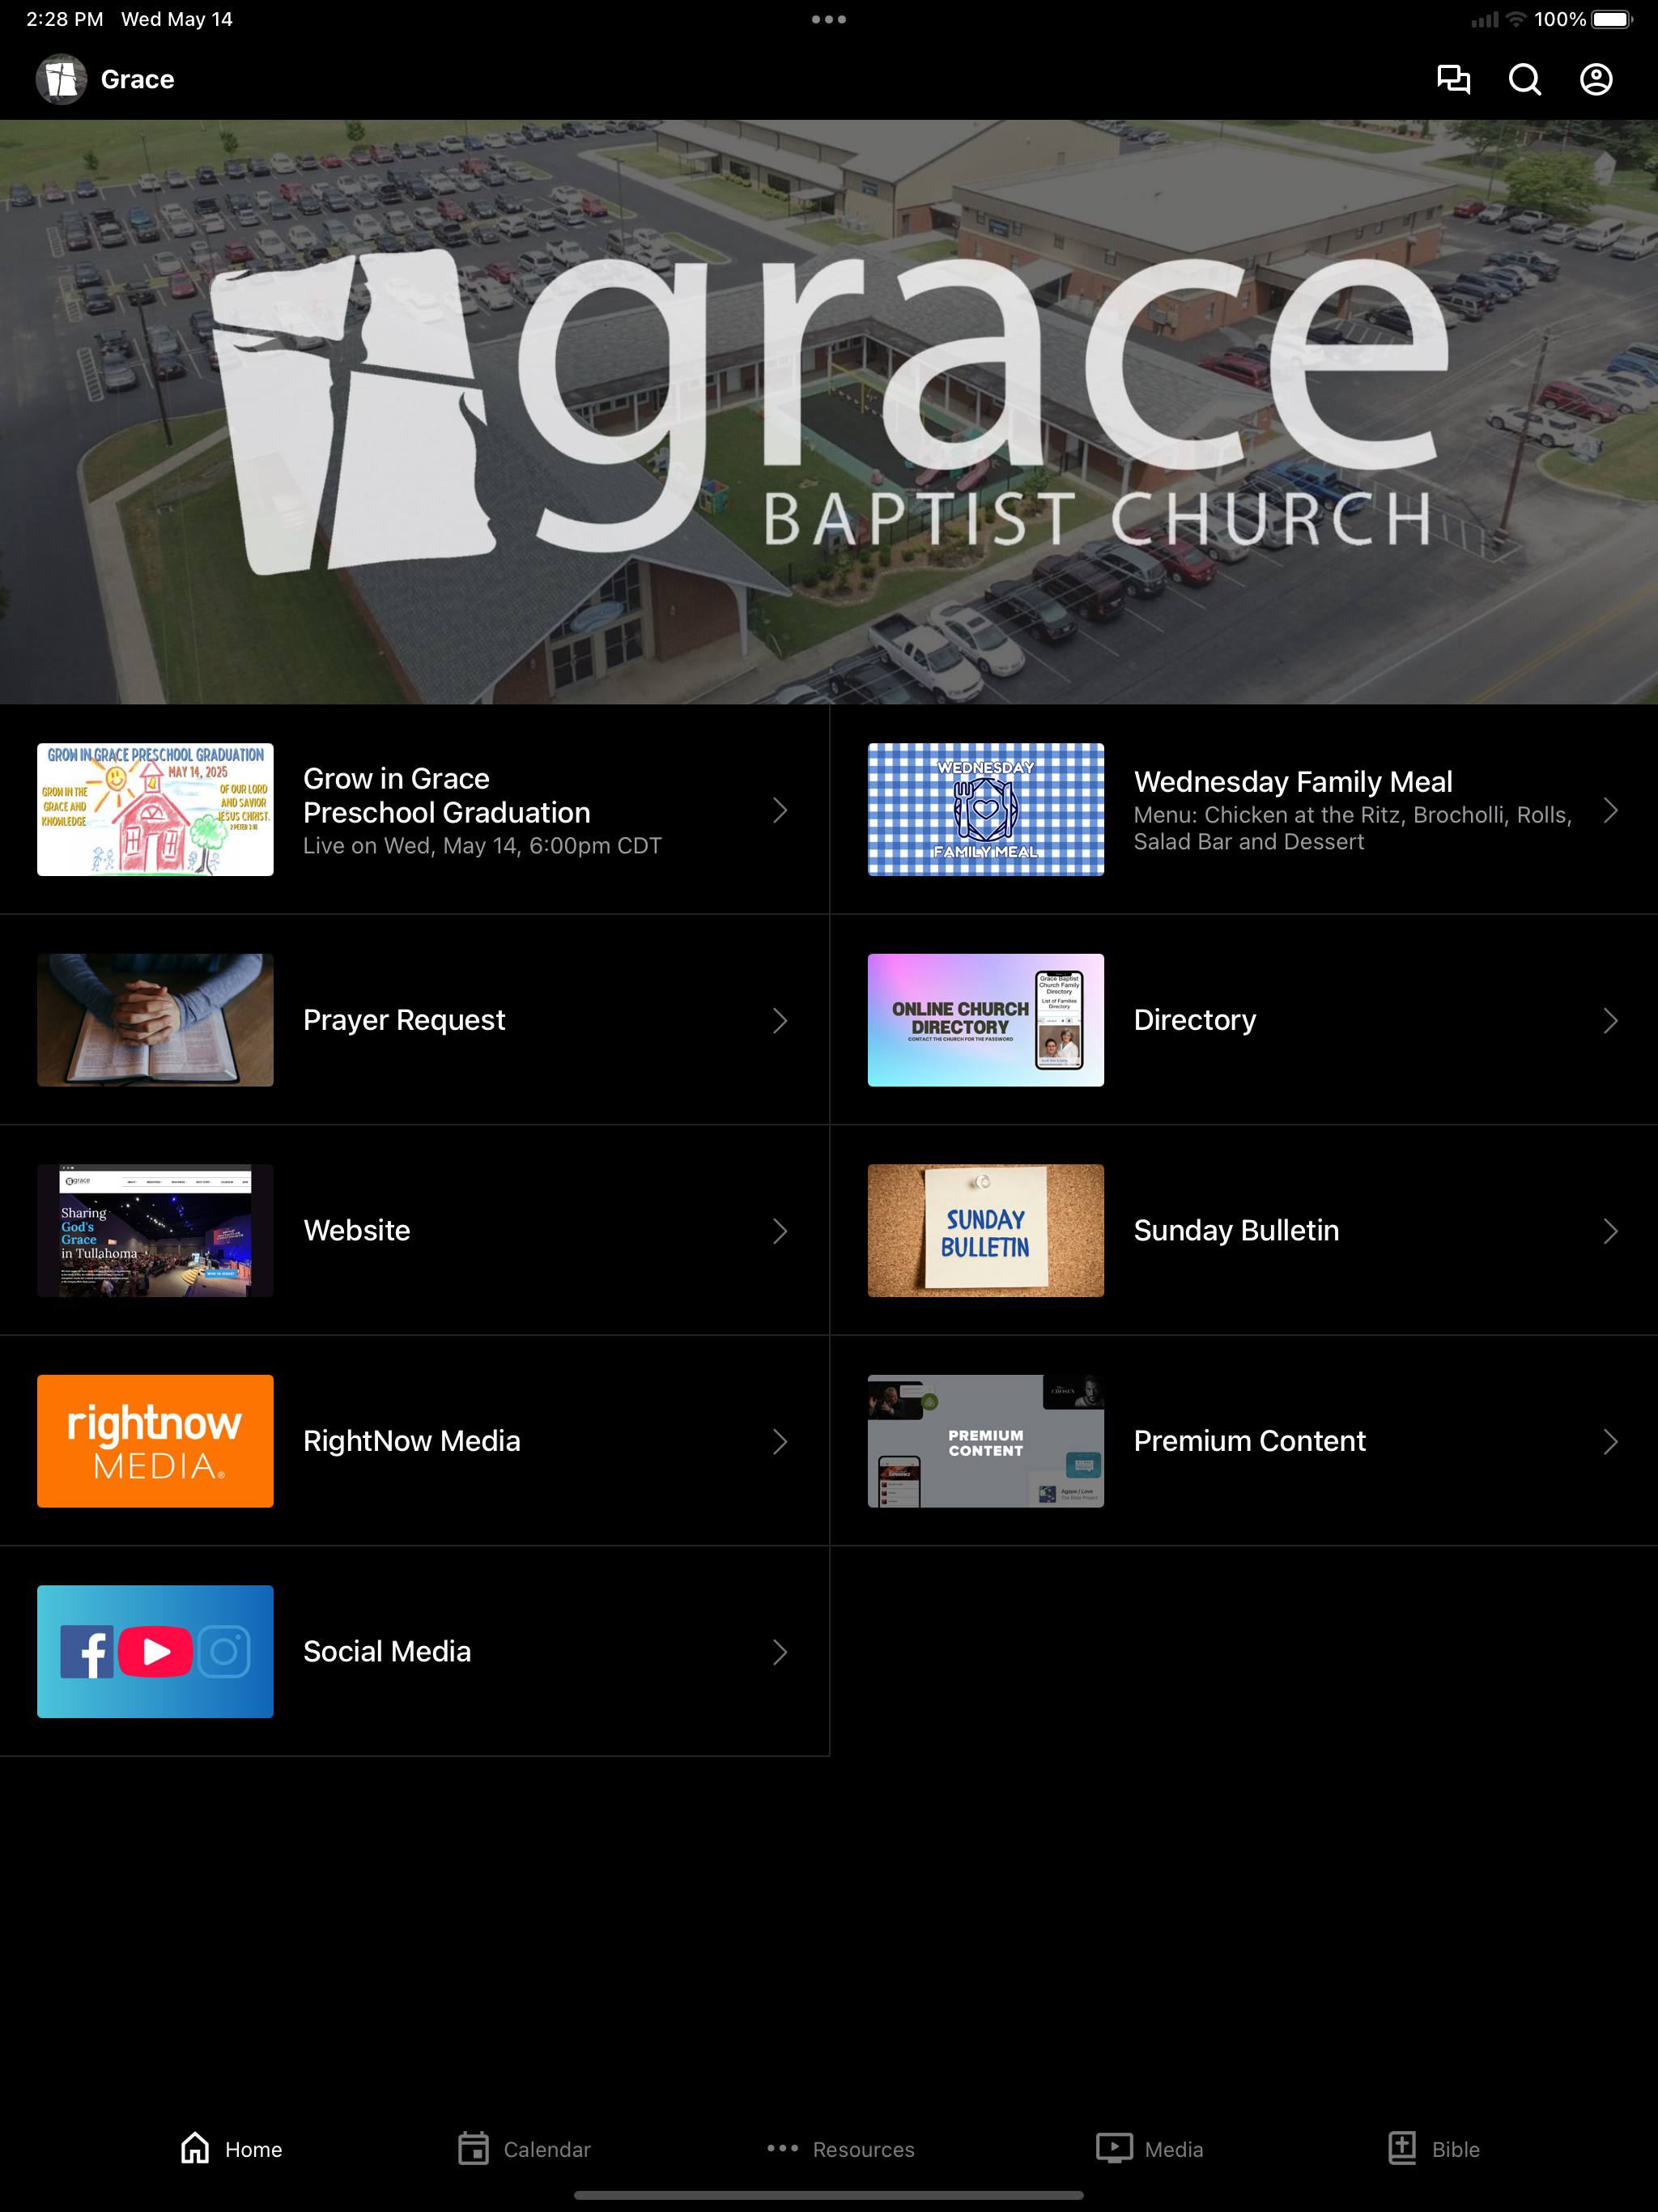Tap the multitasking dots at top
Image resolution: width=1658 pixels, height=2212 pixels.
tap(829, 19)
